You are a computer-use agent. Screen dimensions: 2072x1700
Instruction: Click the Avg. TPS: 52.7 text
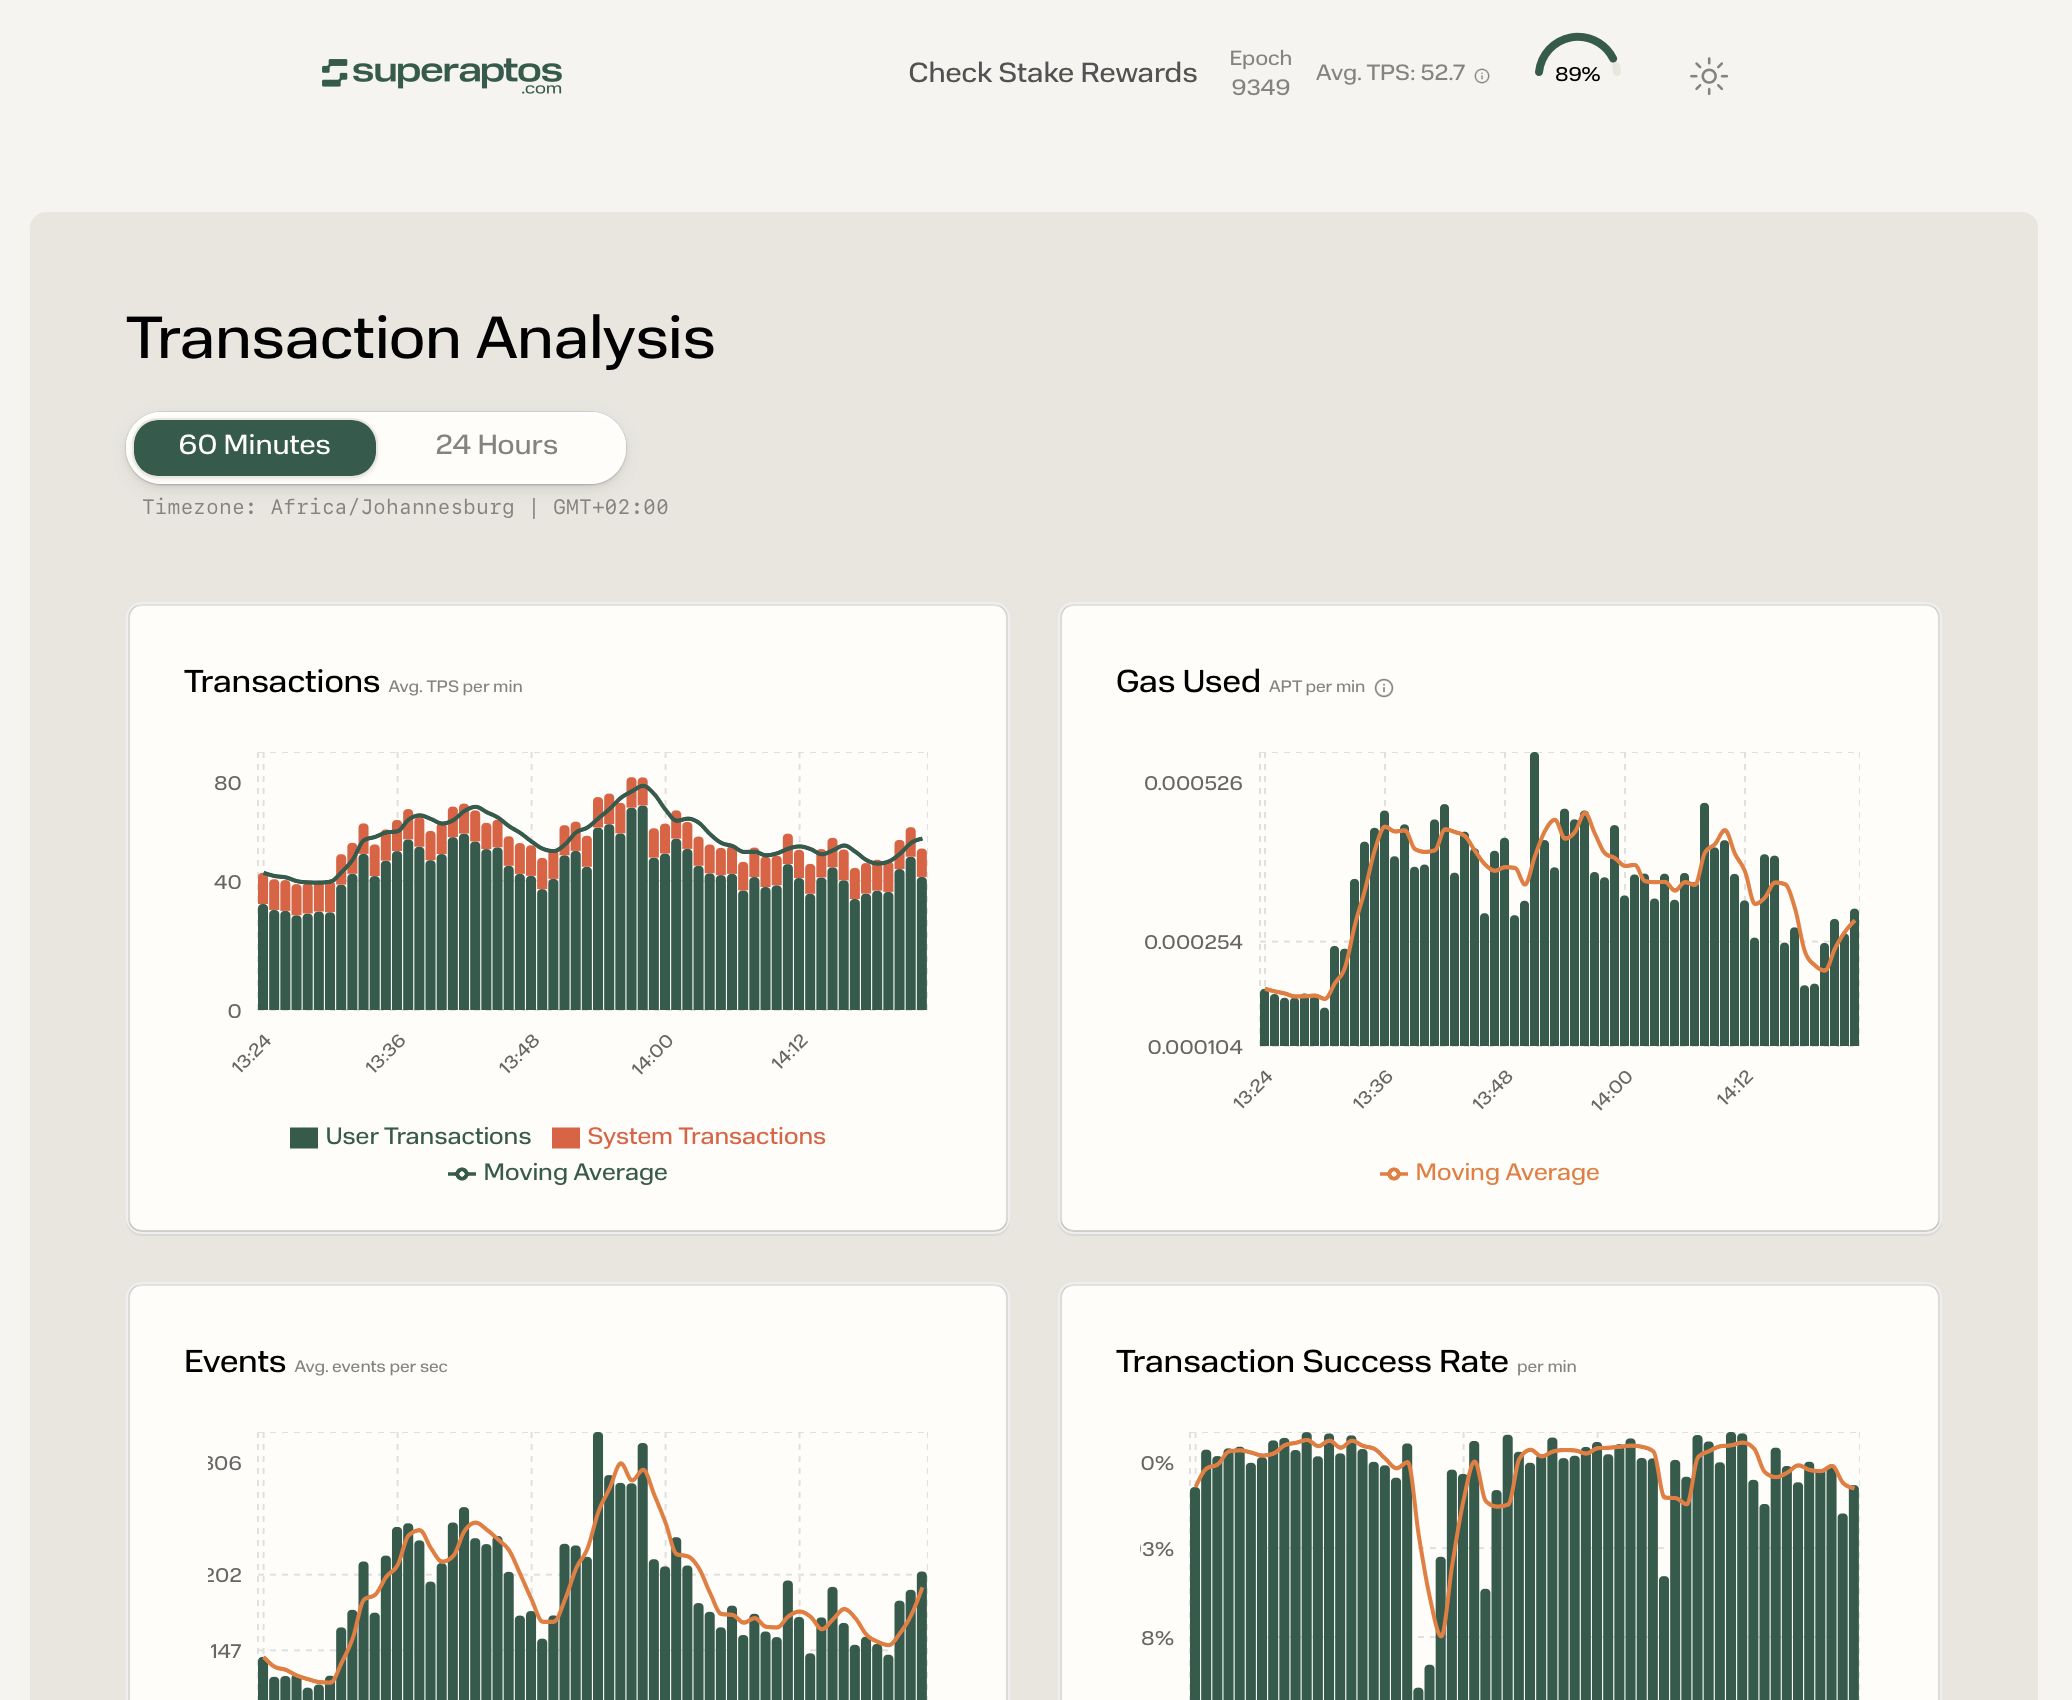pos(1390,73)
